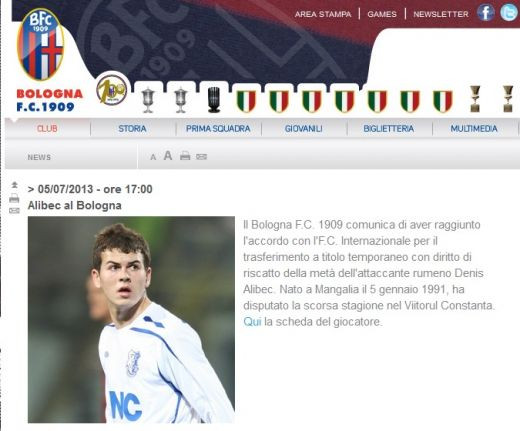Screen dimensions: 520x431
Task: Select the small A font size icon
Action: (x=153, y=157)
